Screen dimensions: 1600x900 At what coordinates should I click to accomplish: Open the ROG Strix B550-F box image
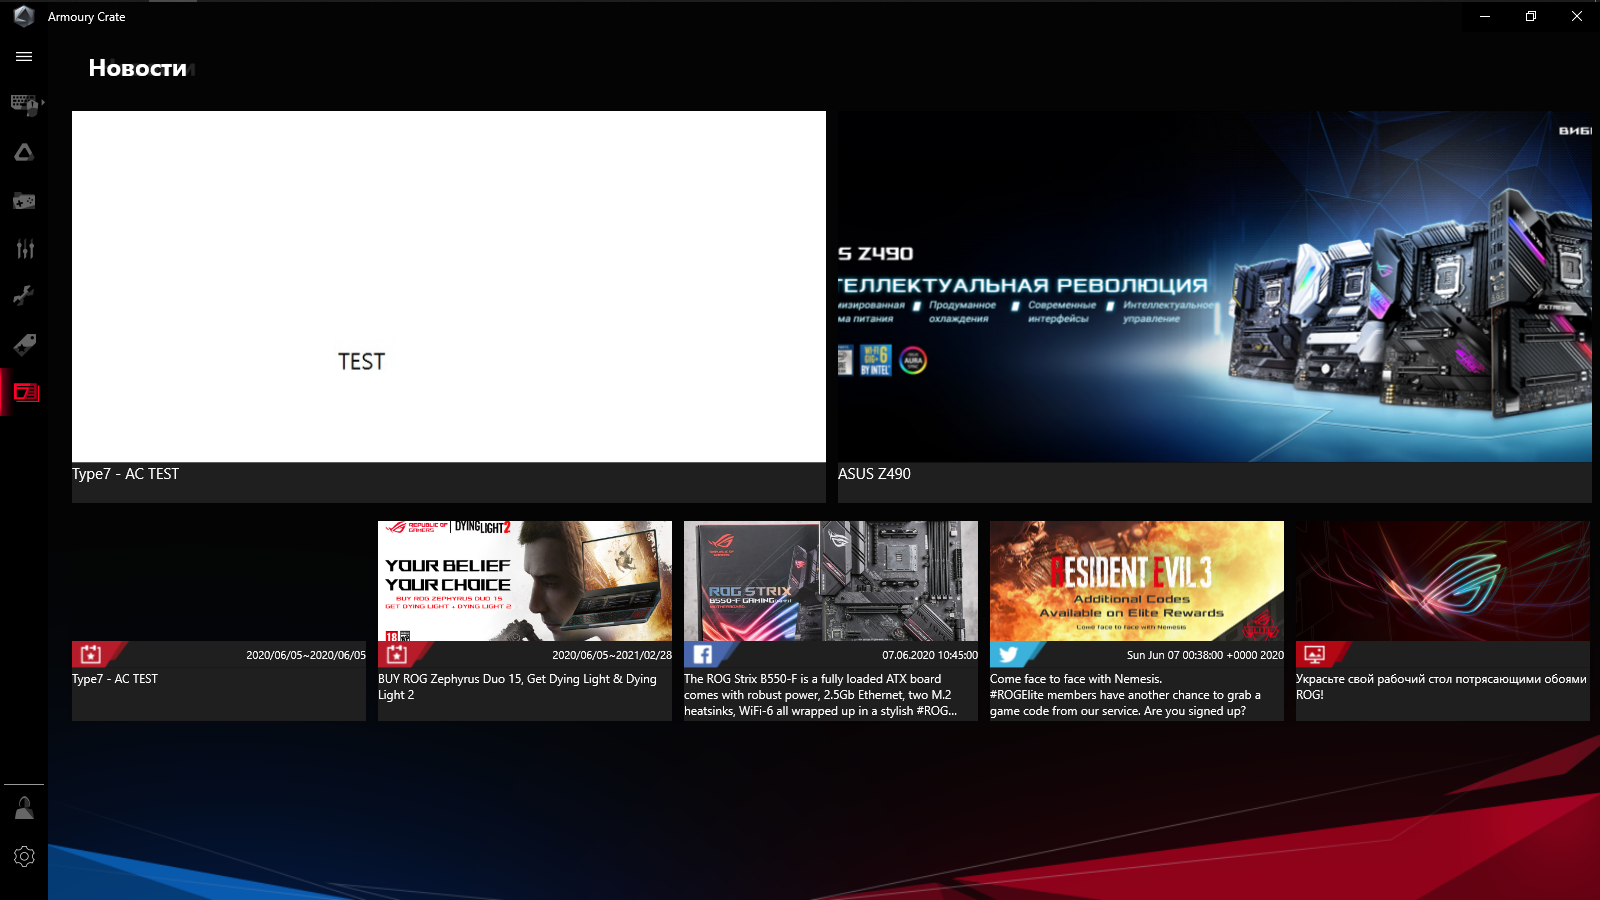pyautogui.click(x=831, y=581)
